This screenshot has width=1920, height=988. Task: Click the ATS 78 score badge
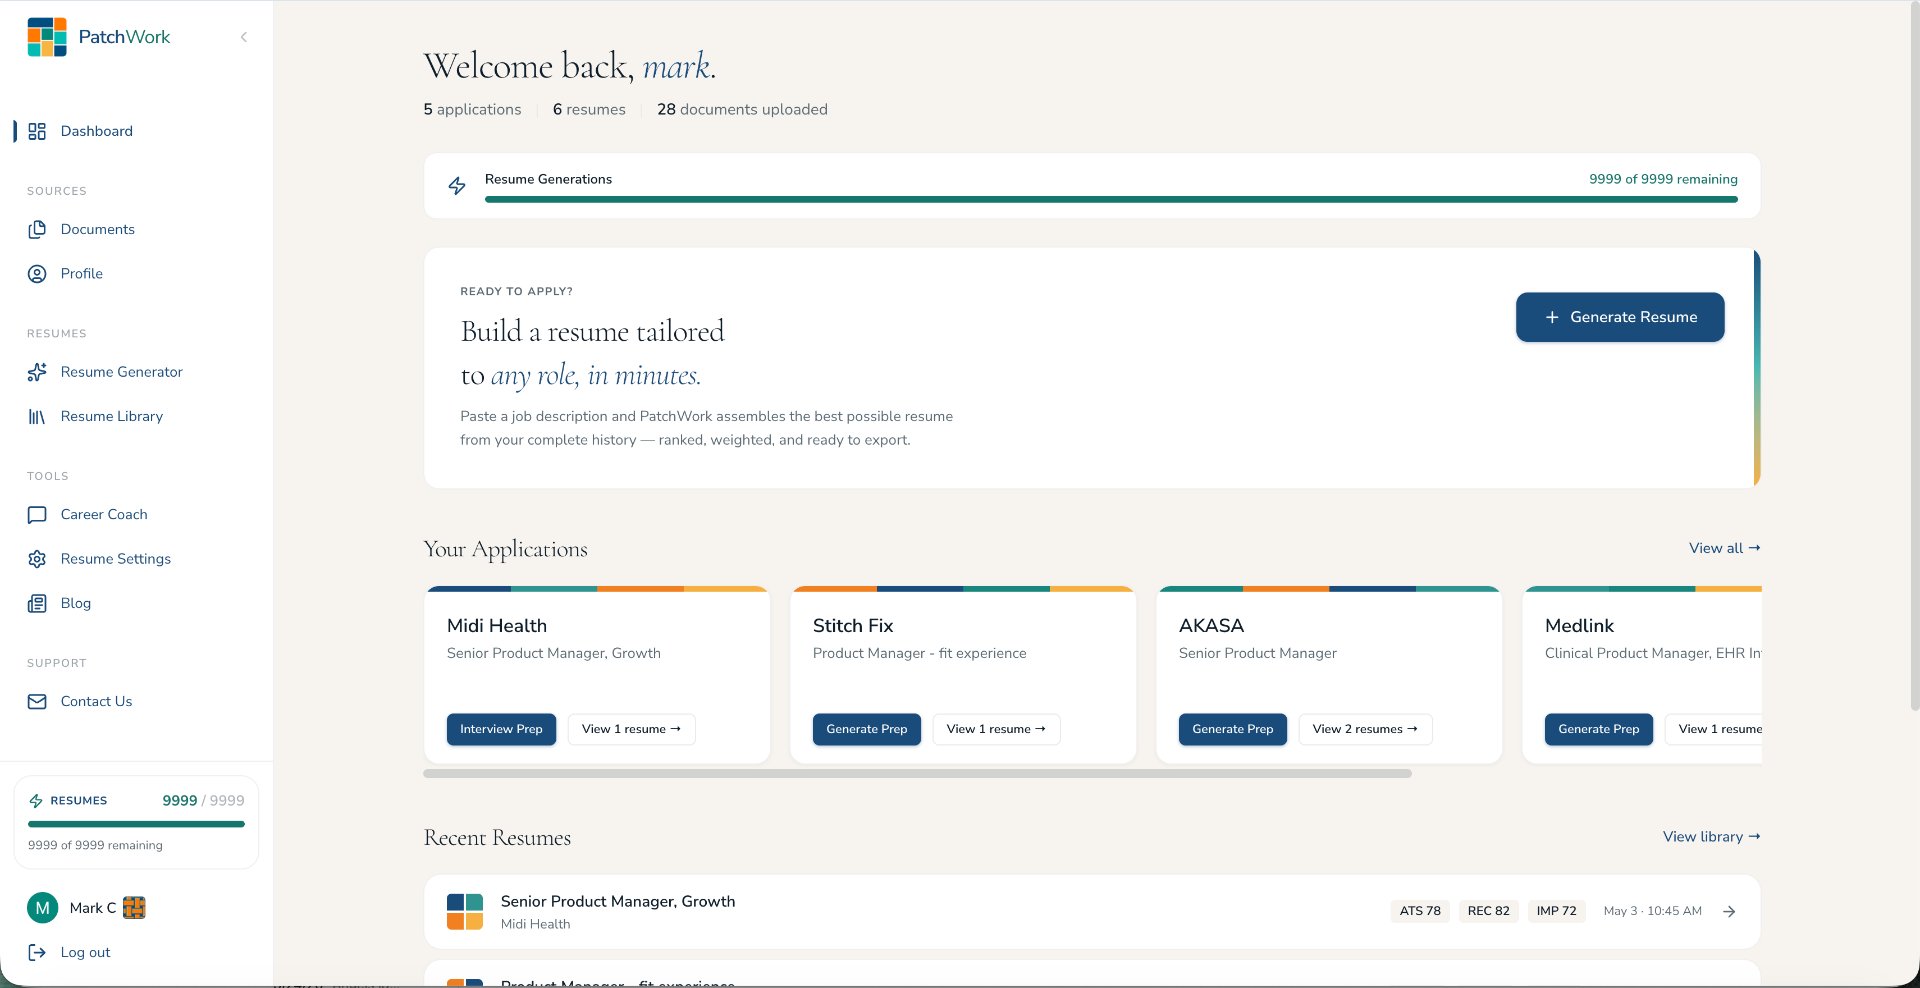[1420, 911]
